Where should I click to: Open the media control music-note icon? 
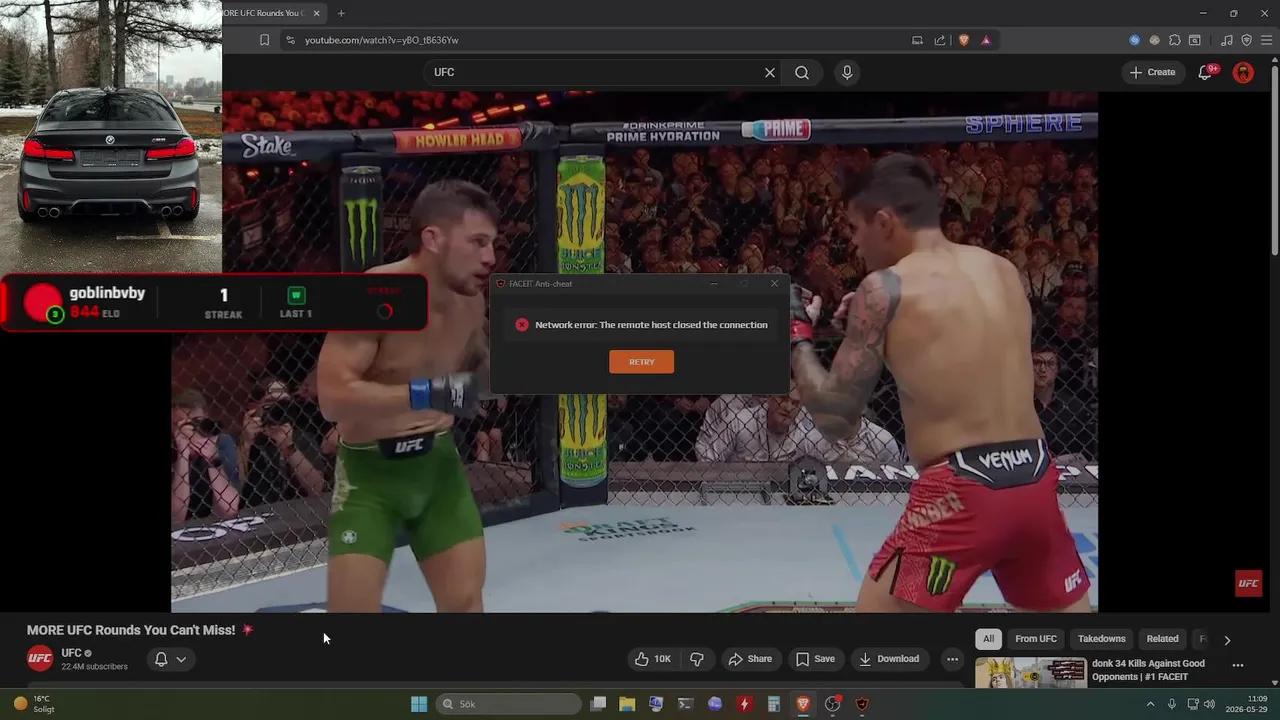pos(1227,40)
